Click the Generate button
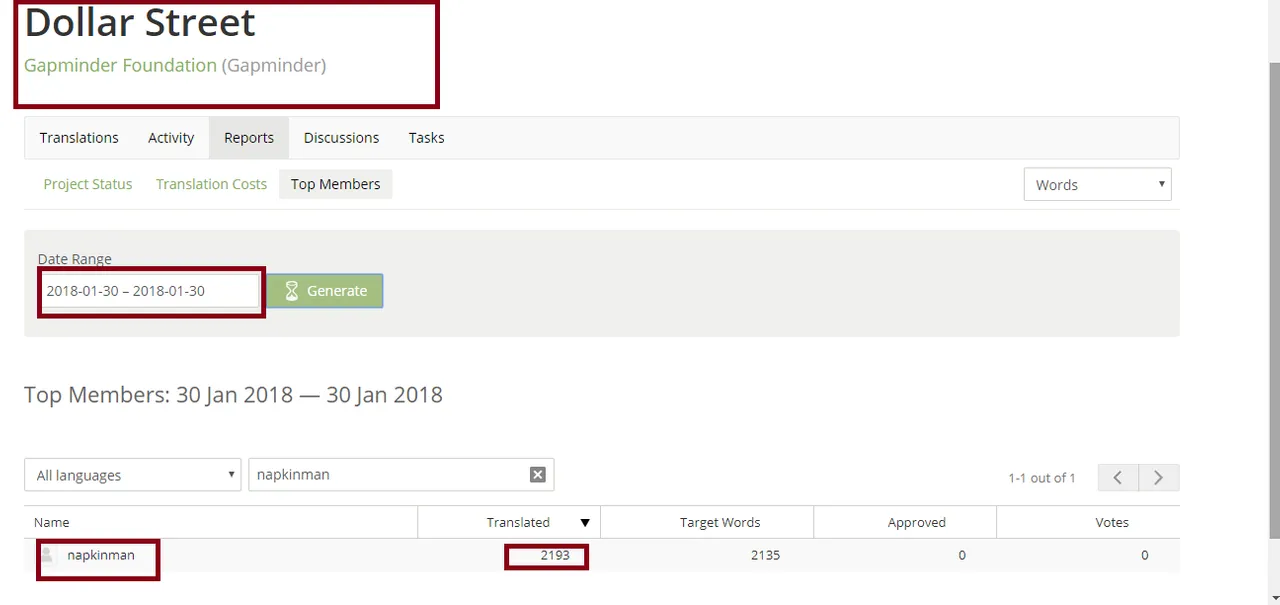 [324, 291]
